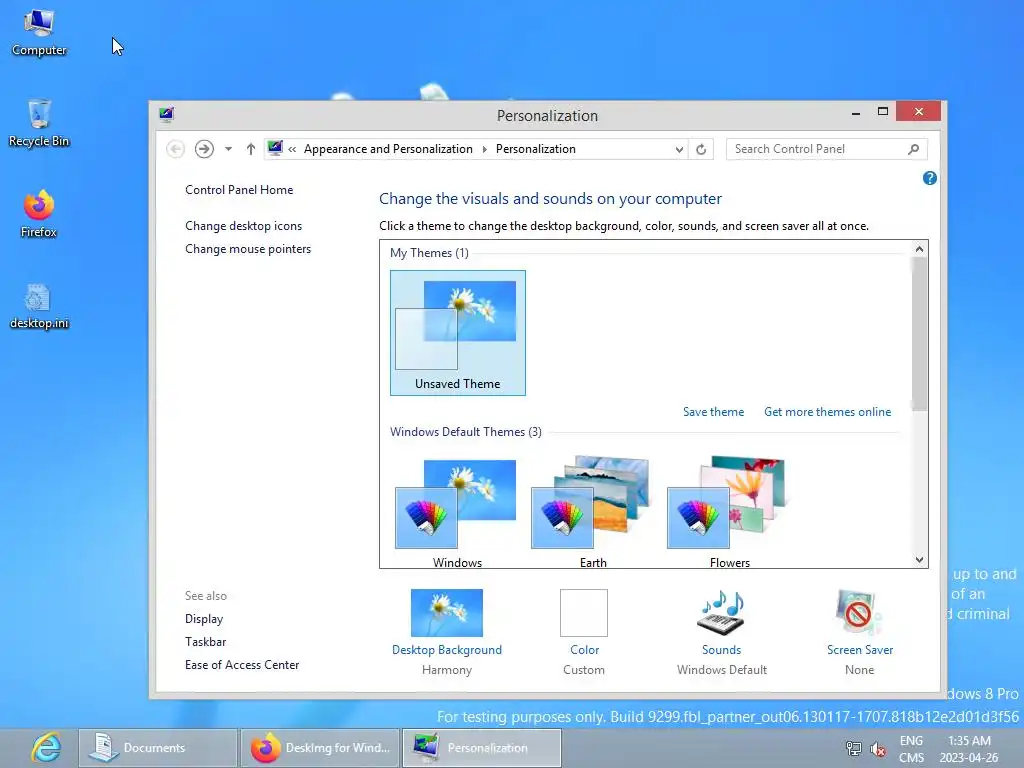
Task: Open the Screen Saver icon
Action: 858,613
